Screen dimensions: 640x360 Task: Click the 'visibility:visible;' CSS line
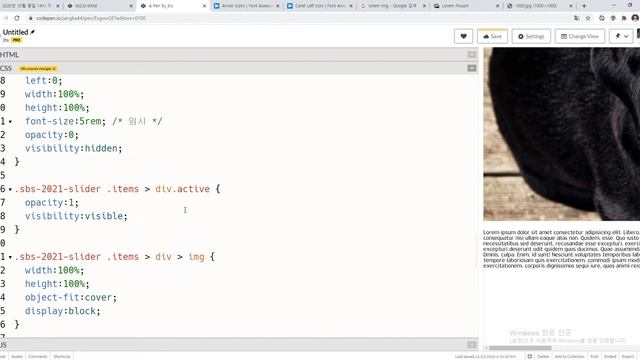point(76,216)
